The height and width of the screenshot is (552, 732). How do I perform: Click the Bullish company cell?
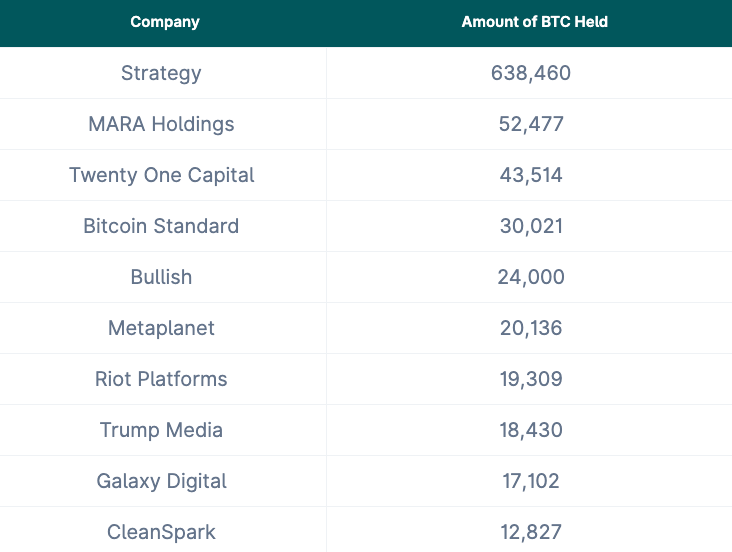(161, 277)
